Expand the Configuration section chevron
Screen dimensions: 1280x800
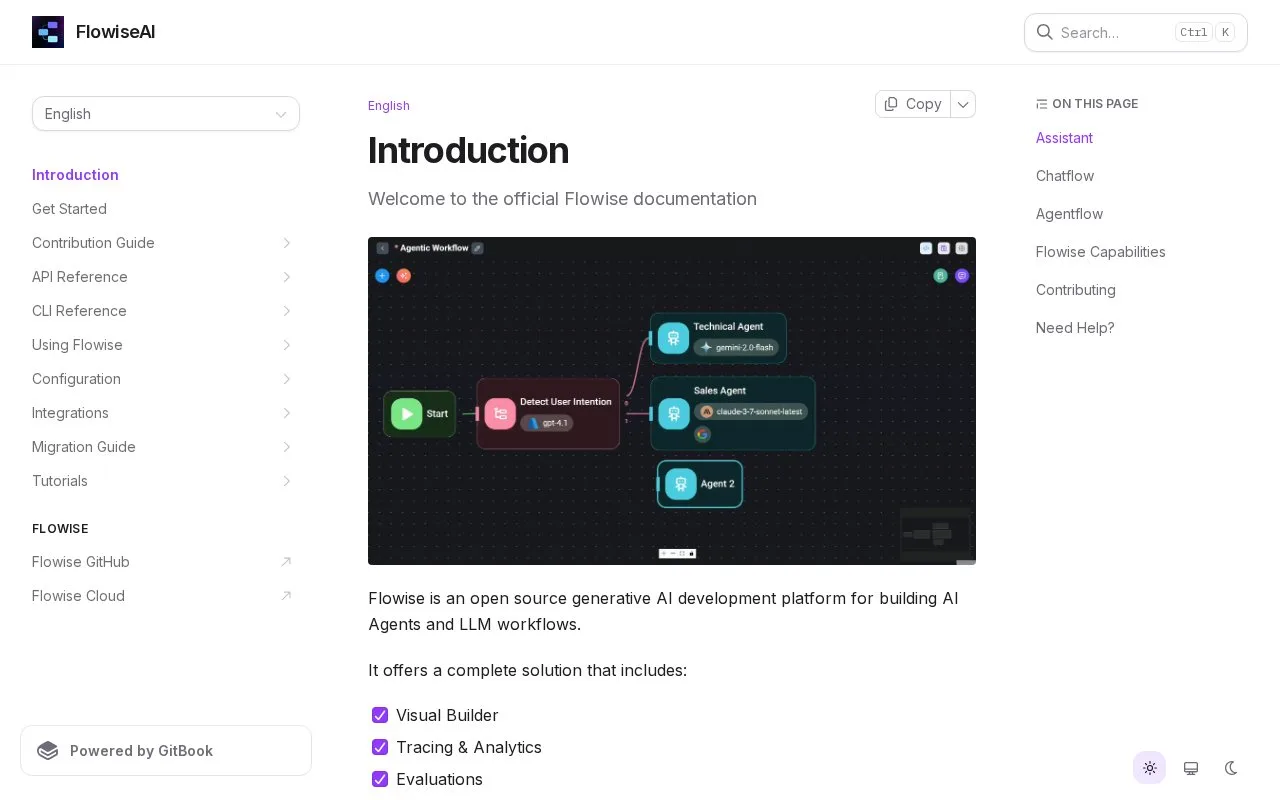click(286, 379)
